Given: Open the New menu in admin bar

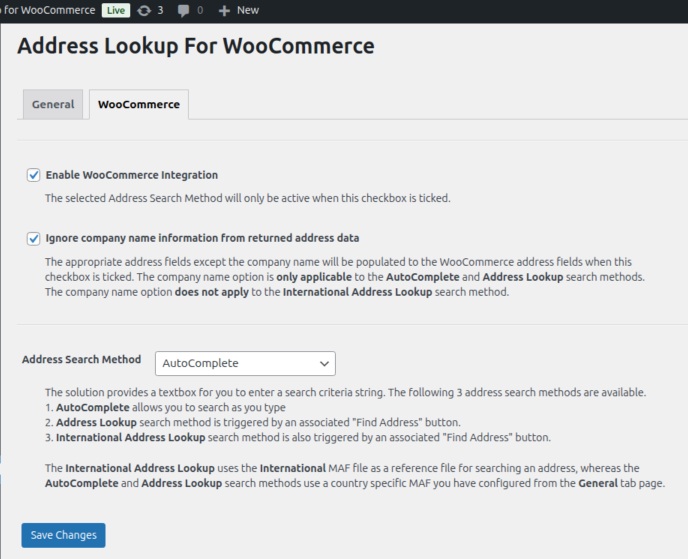Looking at the screenshot, I should (239, 11).
